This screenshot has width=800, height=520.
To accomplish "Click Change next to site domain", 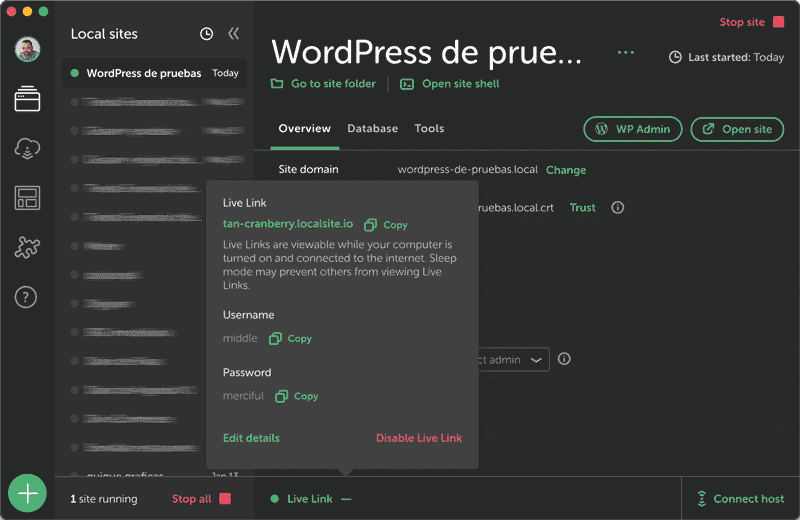I will coord(566,170).
